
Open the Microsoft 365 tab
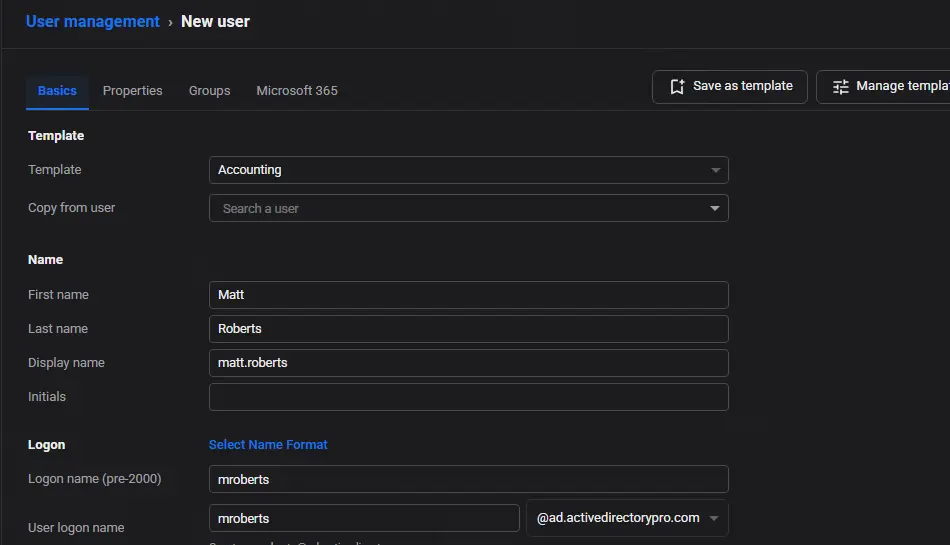[x=297, y=91]
